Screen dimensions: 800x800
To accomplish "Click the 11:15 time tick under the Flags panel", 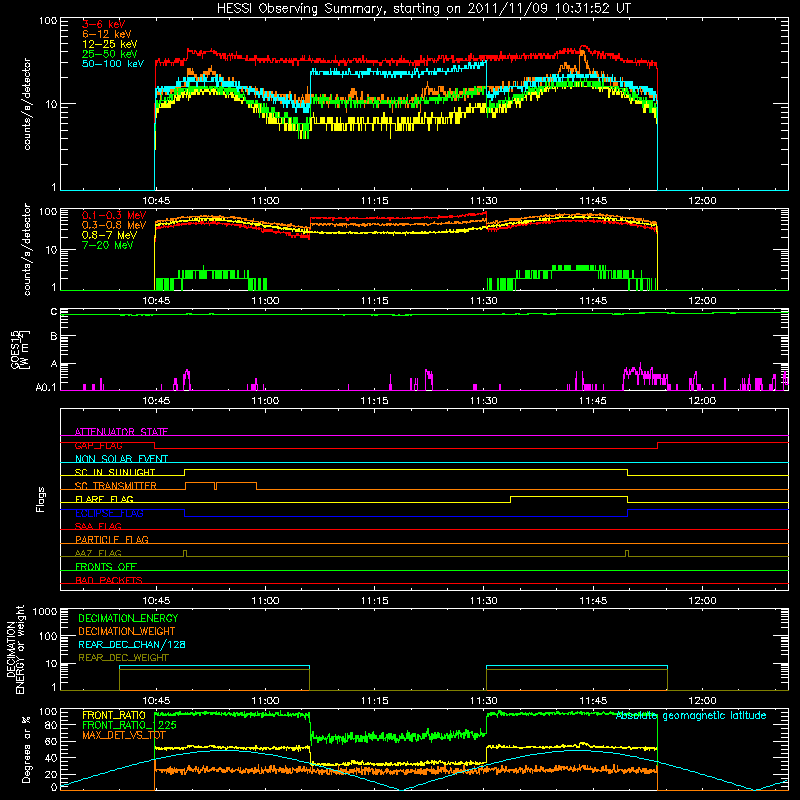I will click(x=374, y=601).
